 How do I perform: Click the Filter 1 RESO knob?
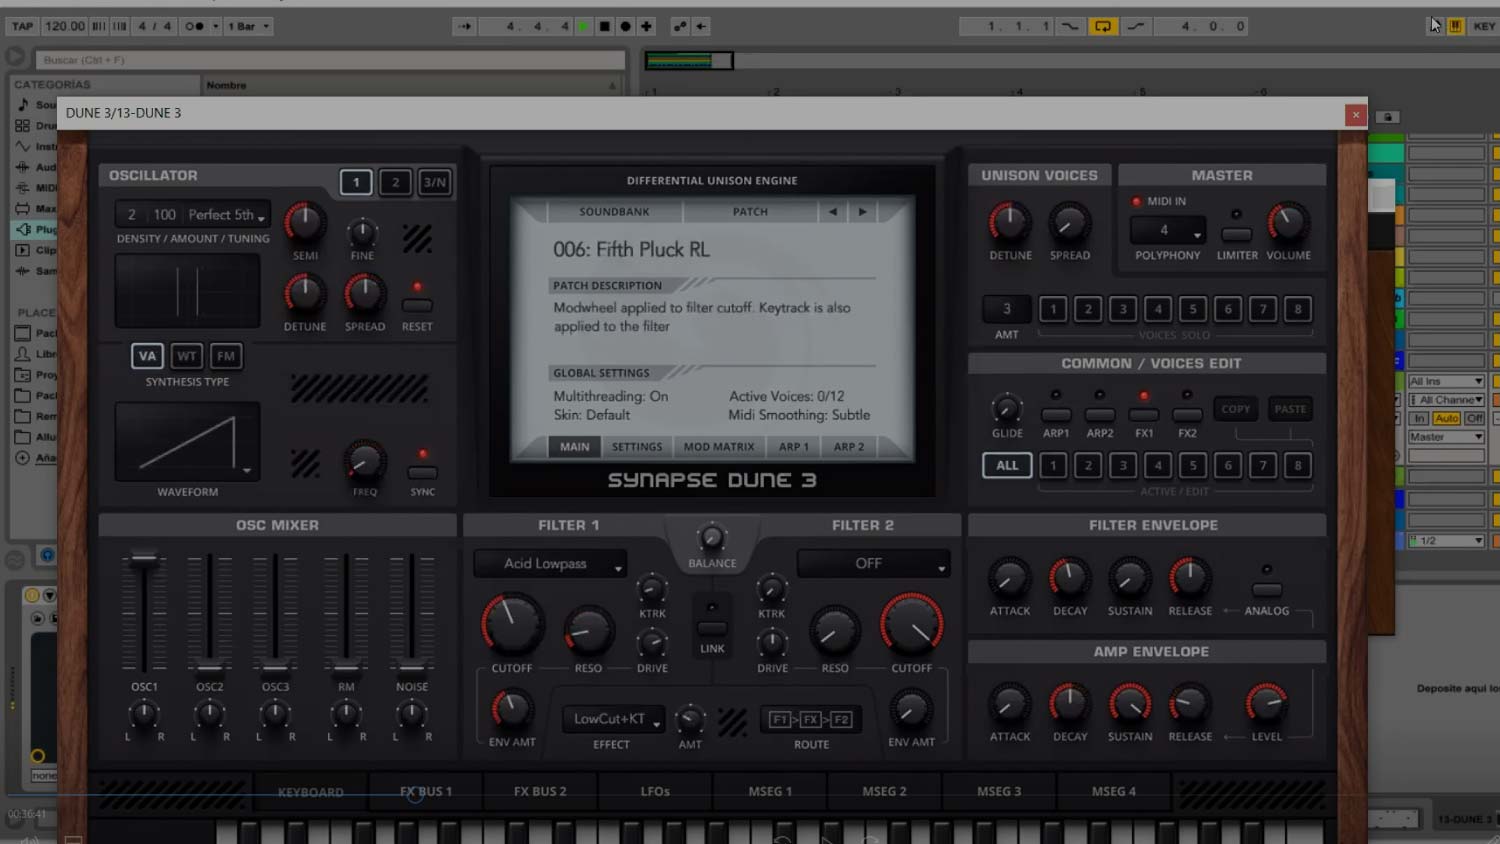click(588, 630)
